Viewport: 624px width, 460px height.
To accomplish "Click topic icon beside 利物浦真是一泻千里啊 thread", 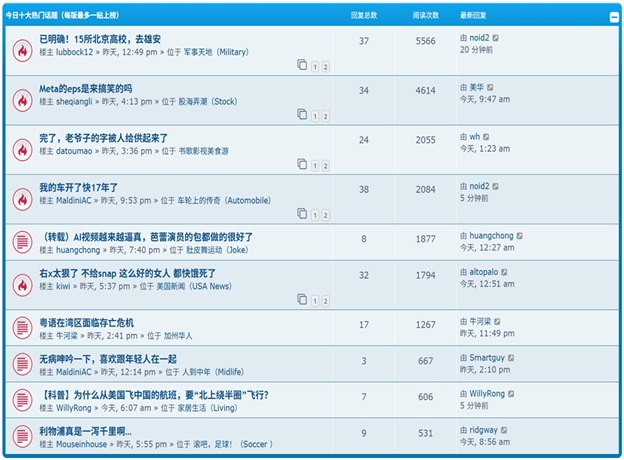I will click(21, 435).
